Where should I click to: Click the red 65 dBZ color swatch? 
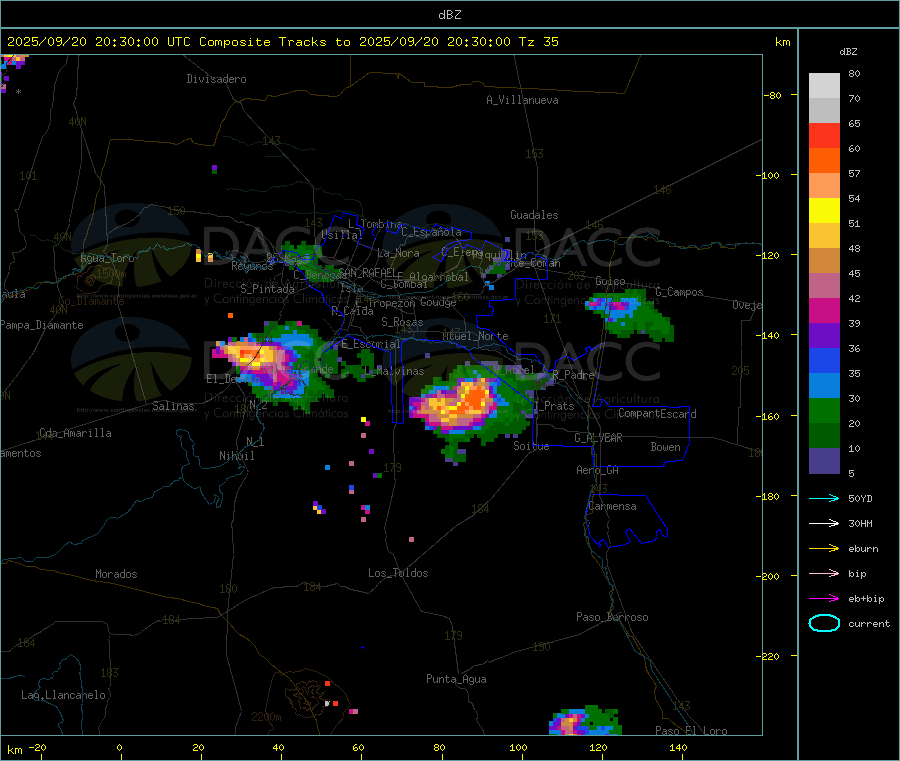point(824,135)
